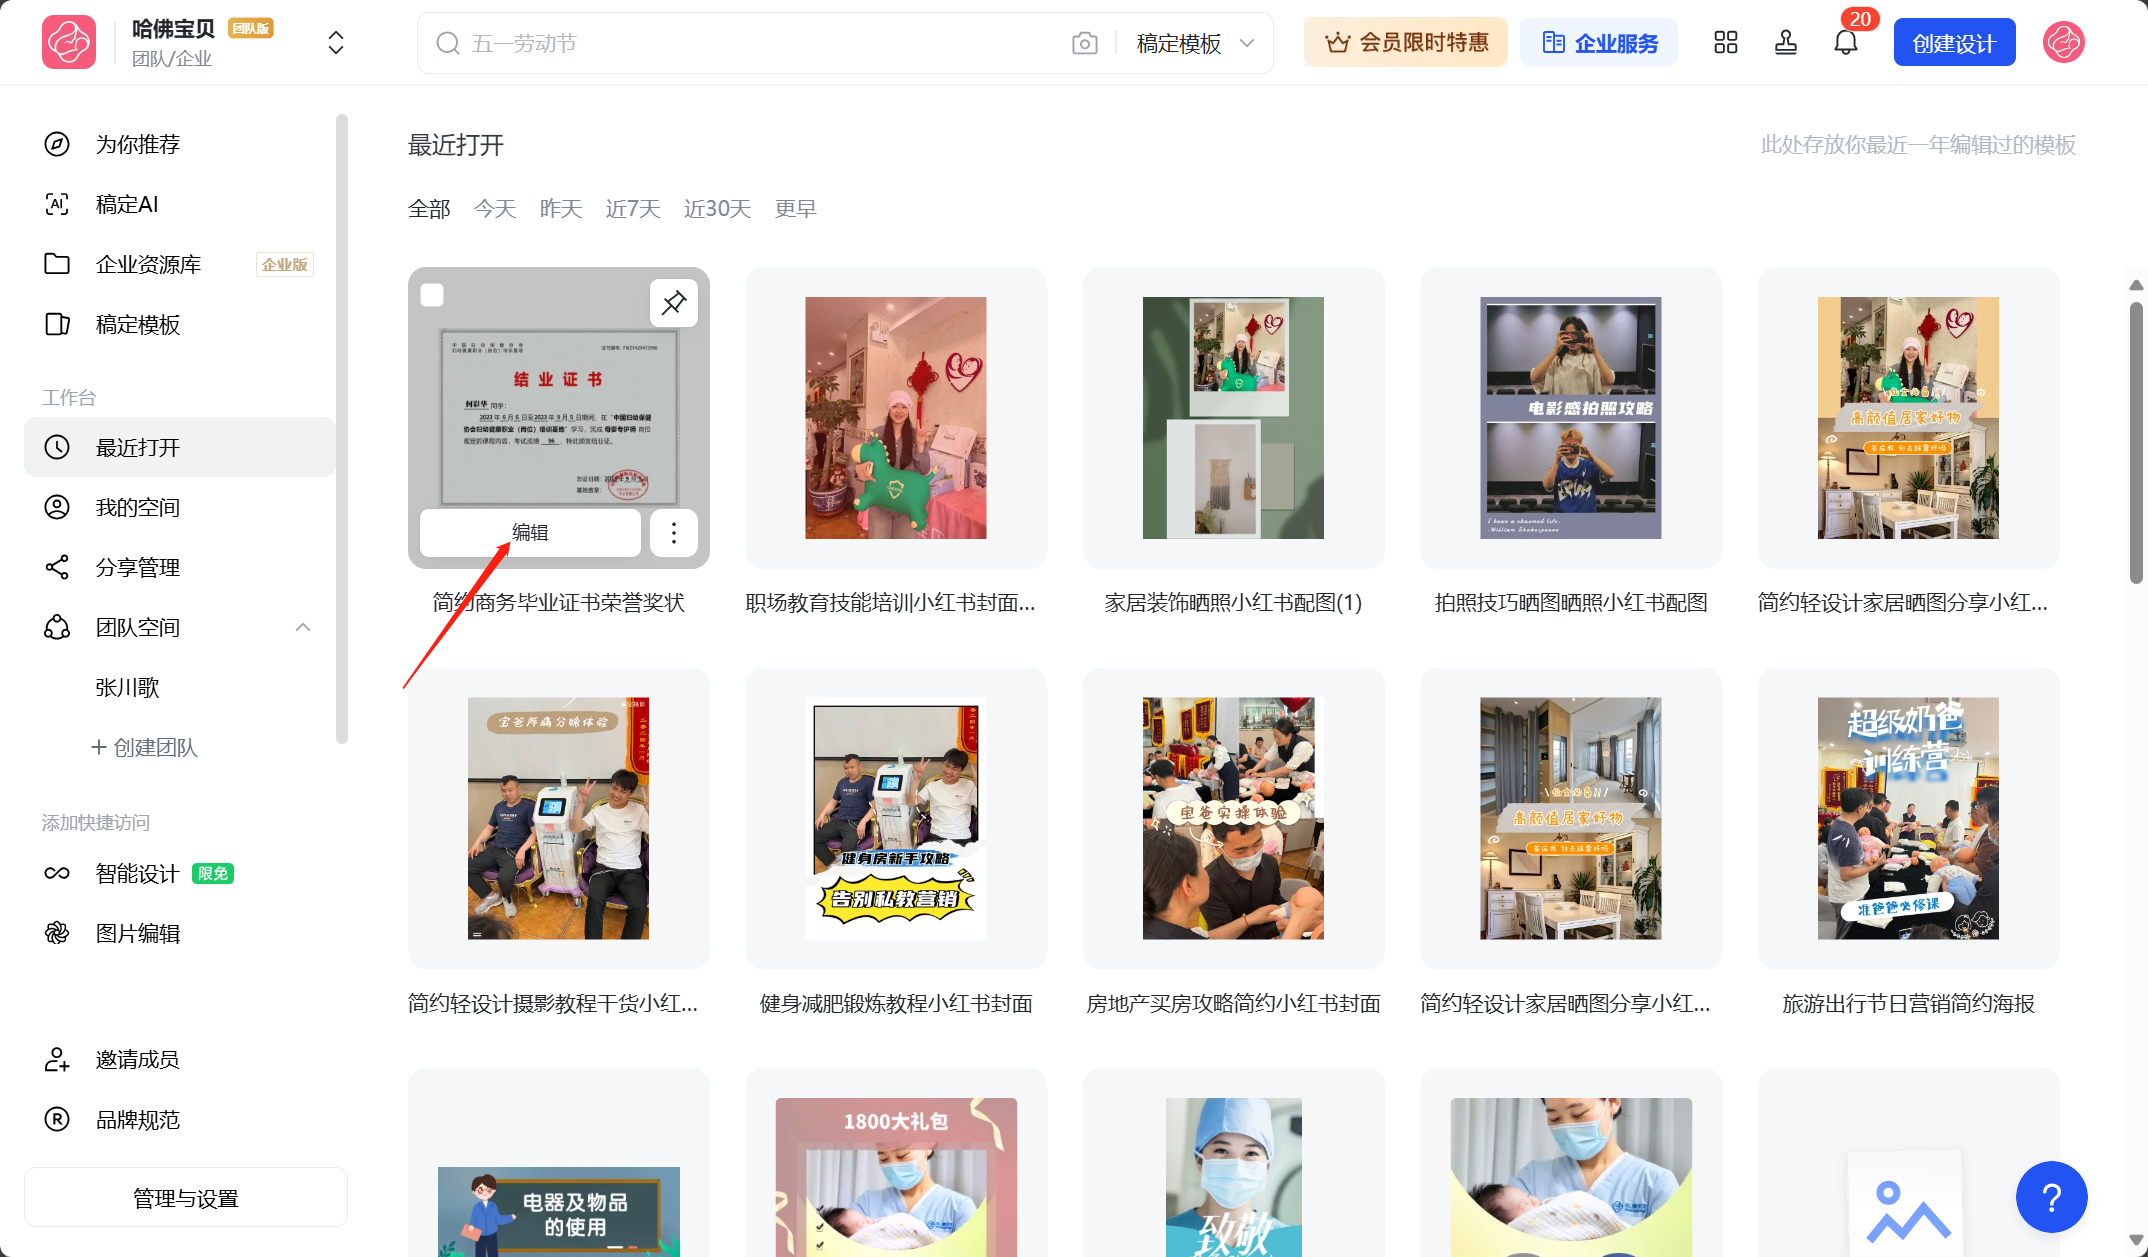Select 最近打开 in the sidebar
Screen dimensions: 2148x1257
coord(180,447)
